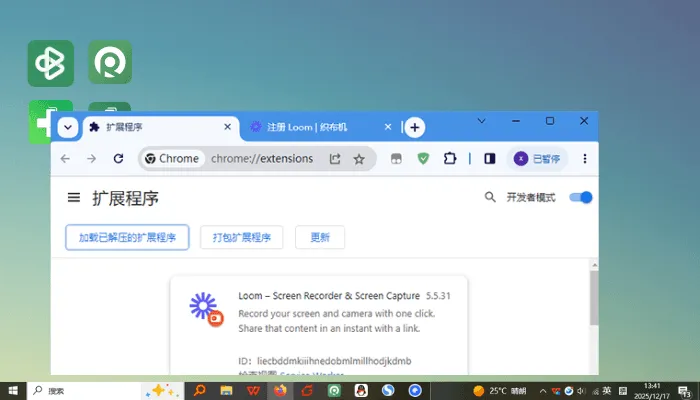This screenshot has height=400, width=700.
Task: Bookmark this page with the star icon
Action: tap(359, 159)
